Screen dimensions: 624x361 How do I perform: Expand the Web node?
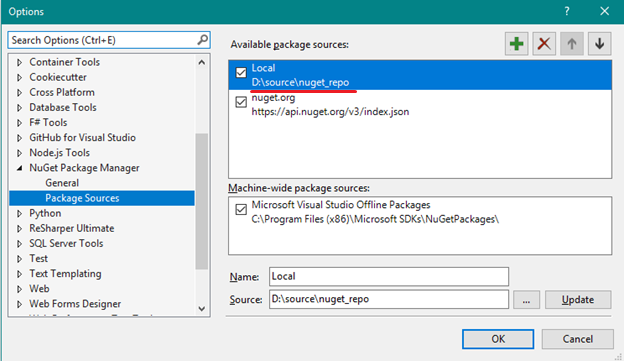[19, 289]
